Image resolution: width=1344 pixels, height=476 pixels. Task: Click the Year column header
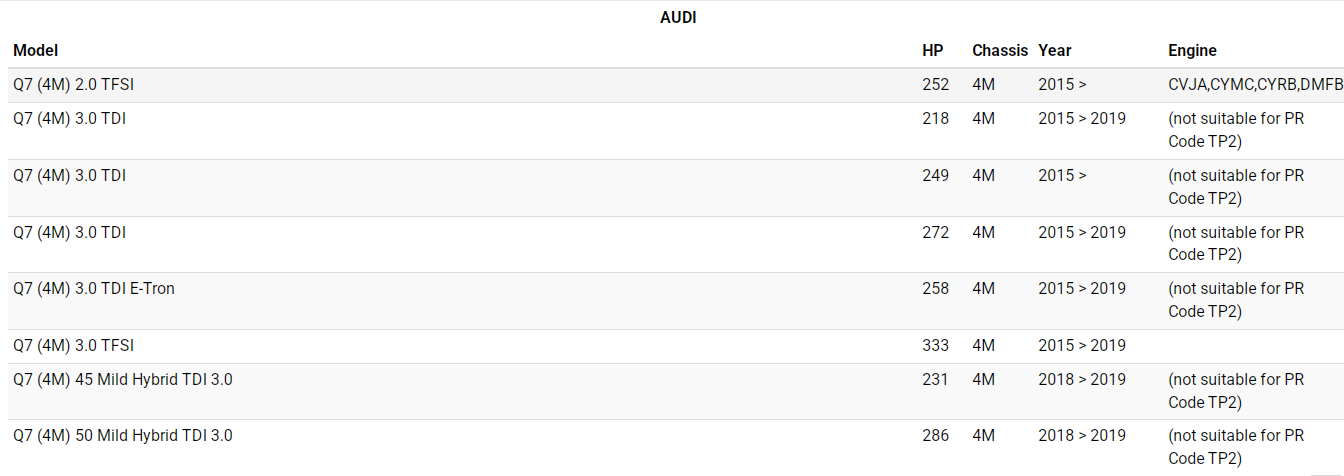pos(1054,50)
